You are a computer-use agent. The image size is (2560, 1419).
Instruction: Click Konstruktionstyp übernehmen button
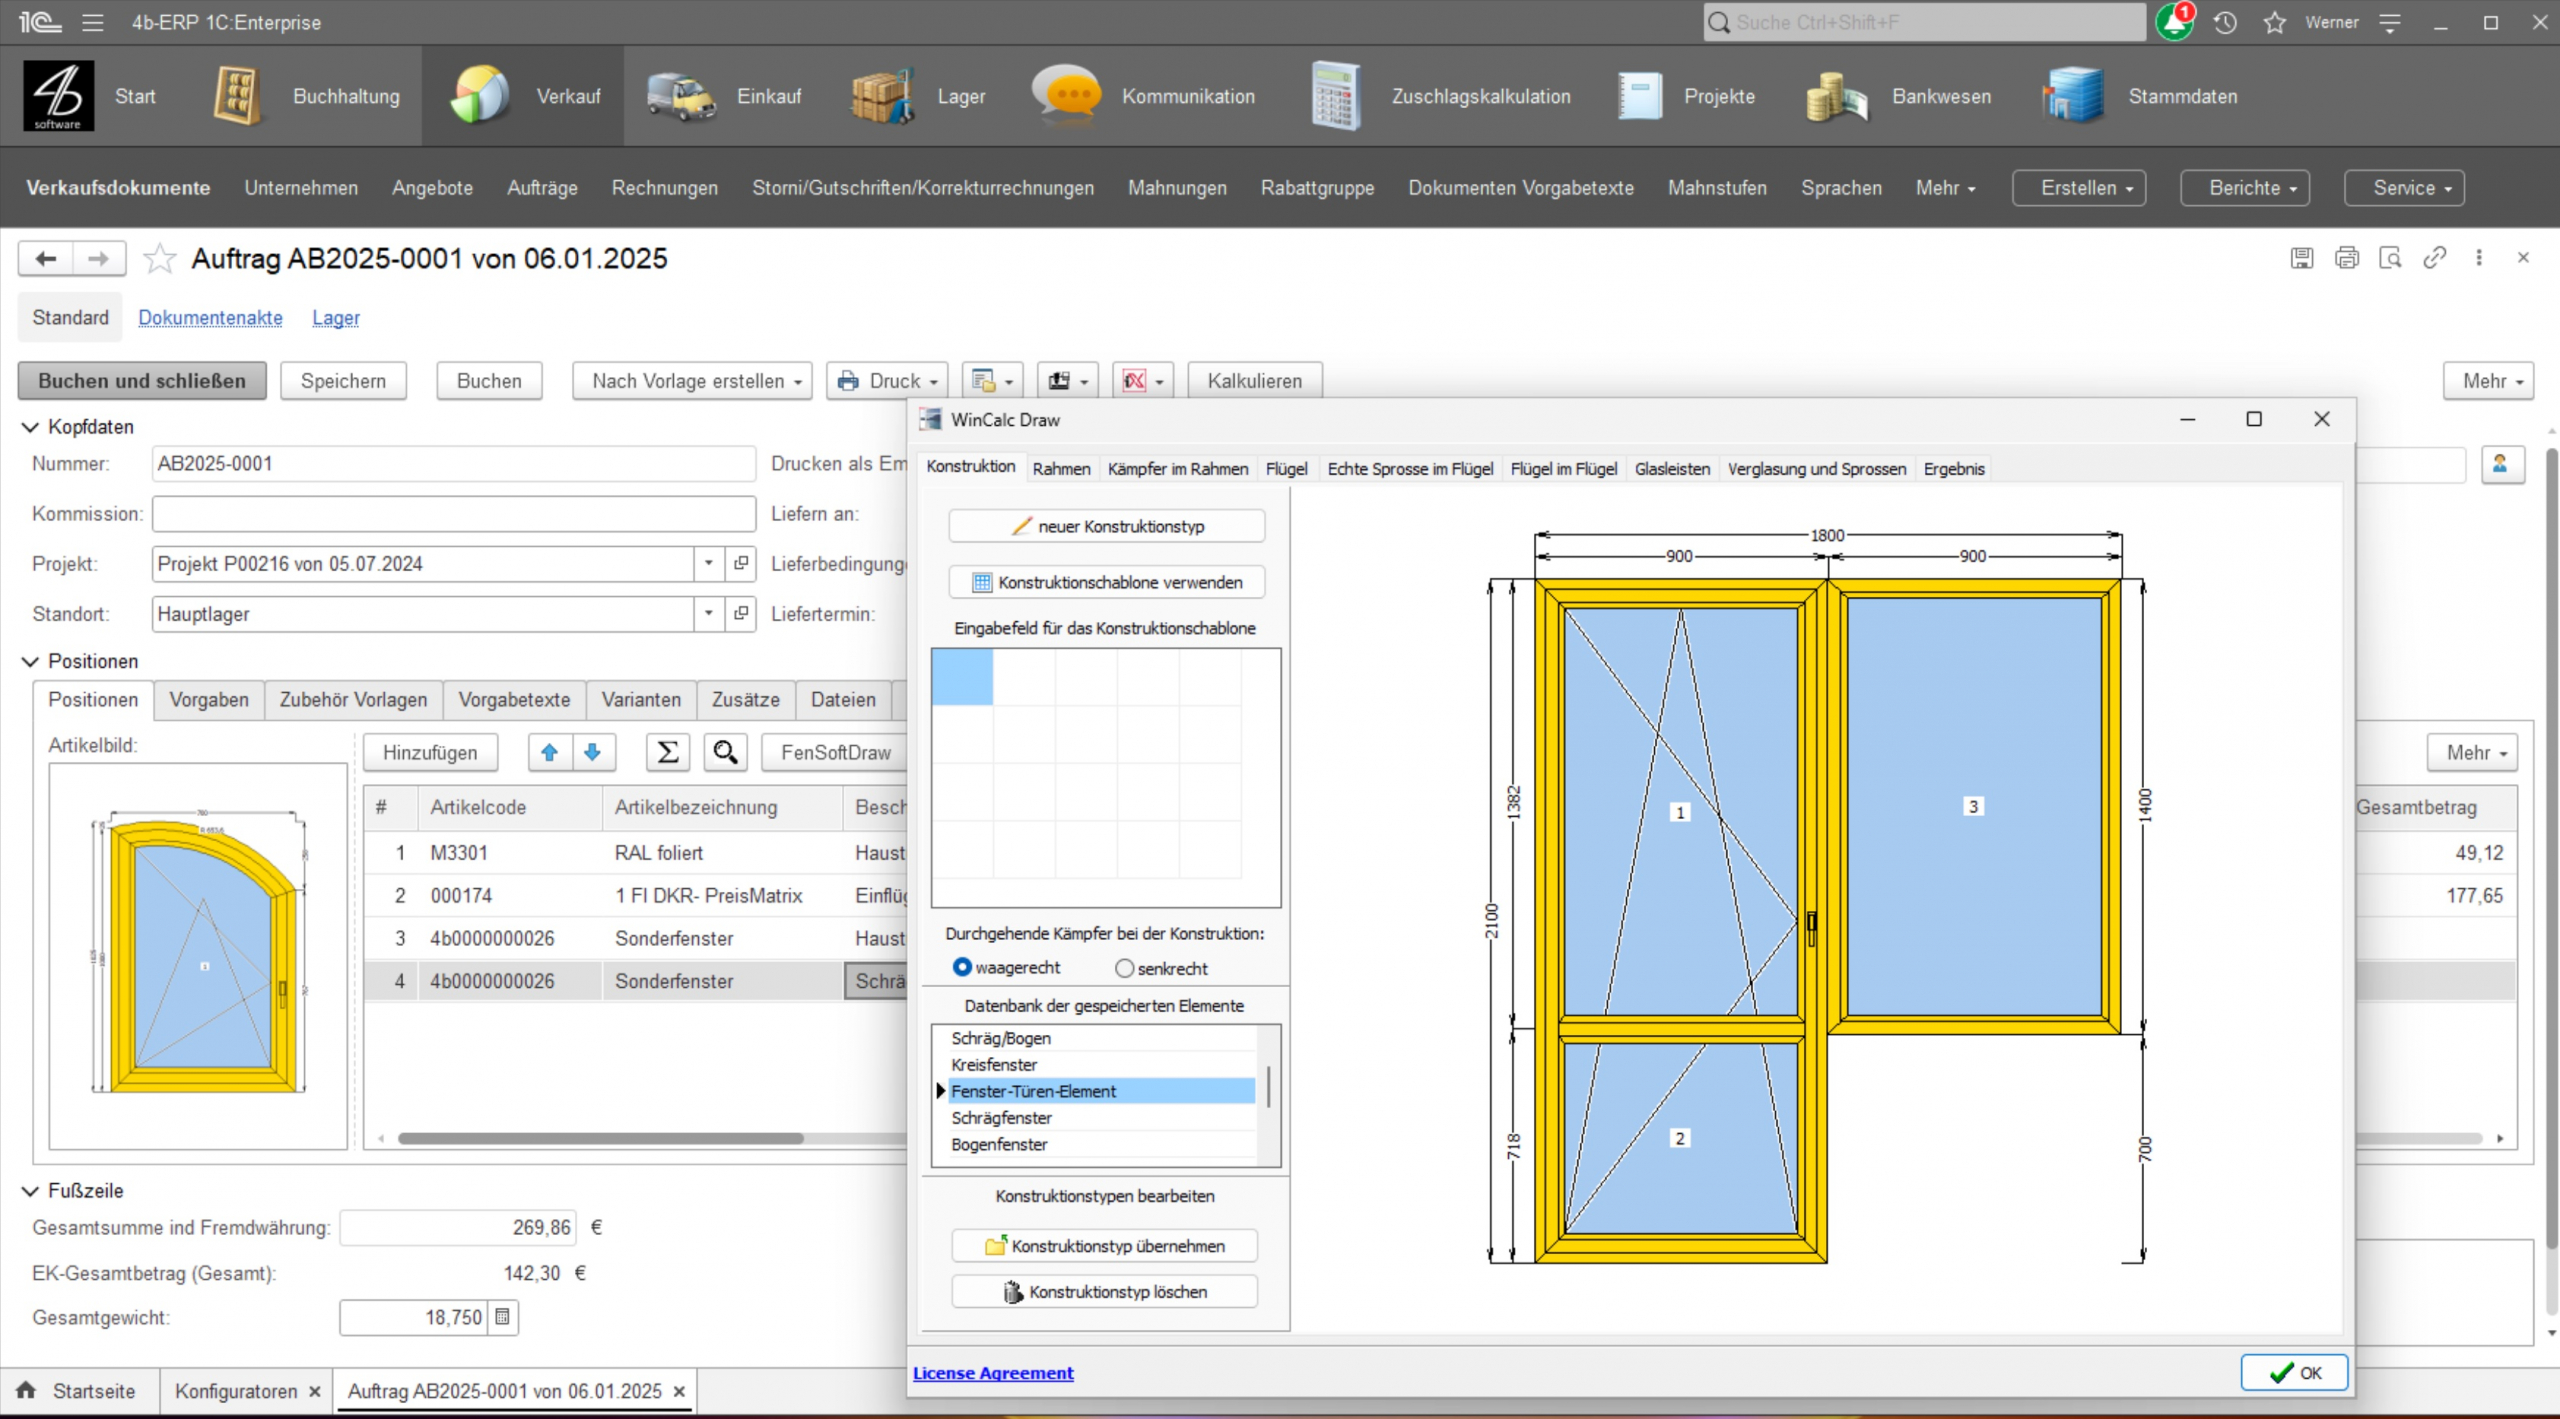tap(1104, 1245)
